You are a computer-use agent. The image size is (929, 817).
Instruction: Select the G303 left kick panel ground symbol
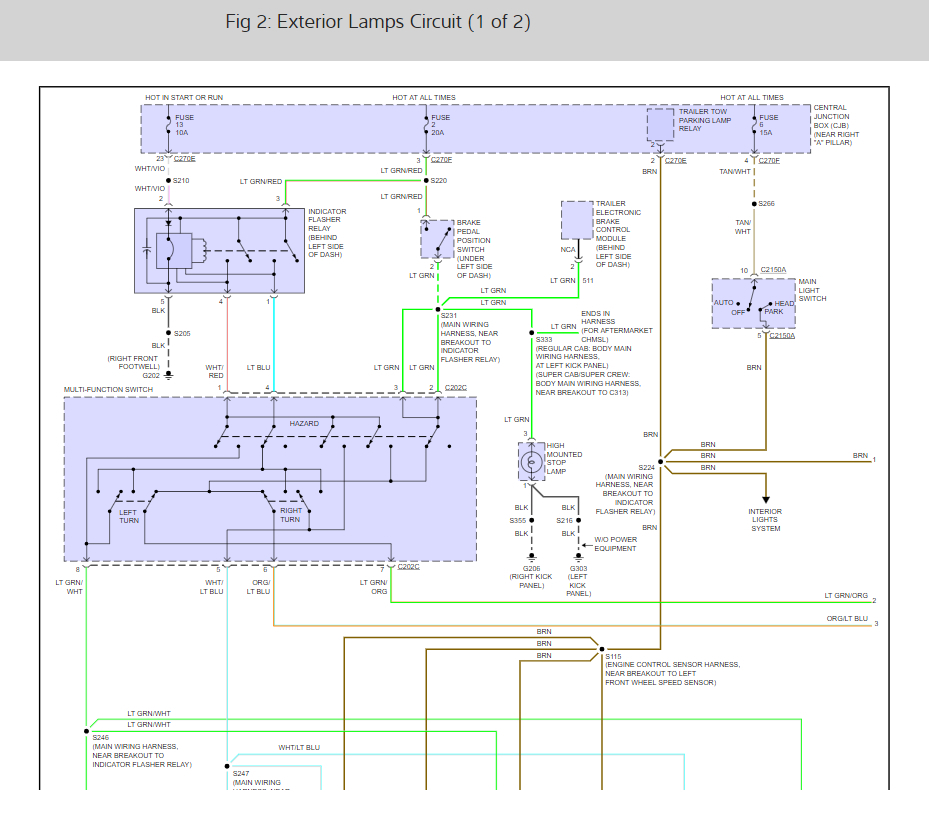[578, 558]
